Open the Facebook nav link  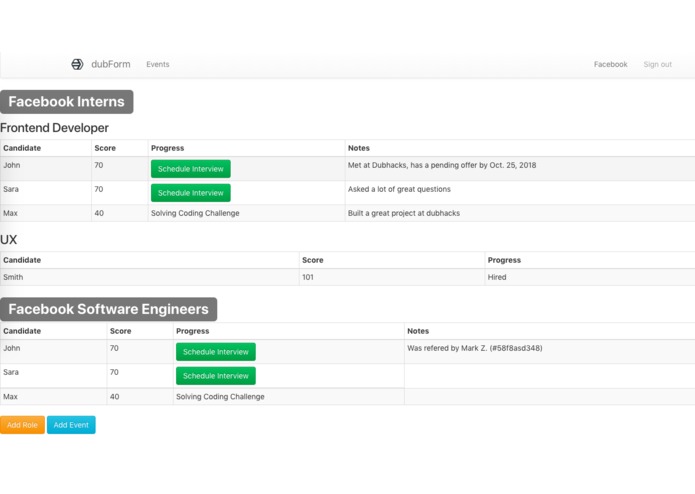point(610,64)
